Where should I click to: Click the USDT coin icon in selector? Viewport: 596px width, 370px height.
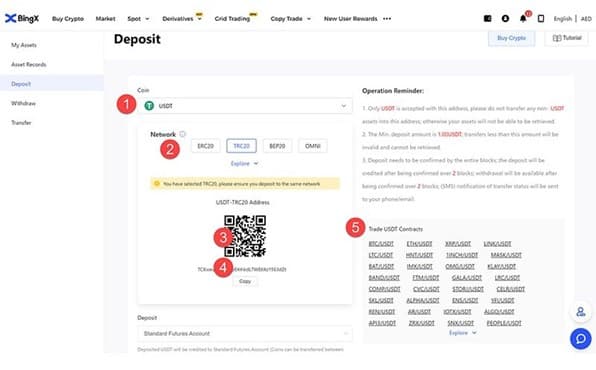click(x=149, y=106)
